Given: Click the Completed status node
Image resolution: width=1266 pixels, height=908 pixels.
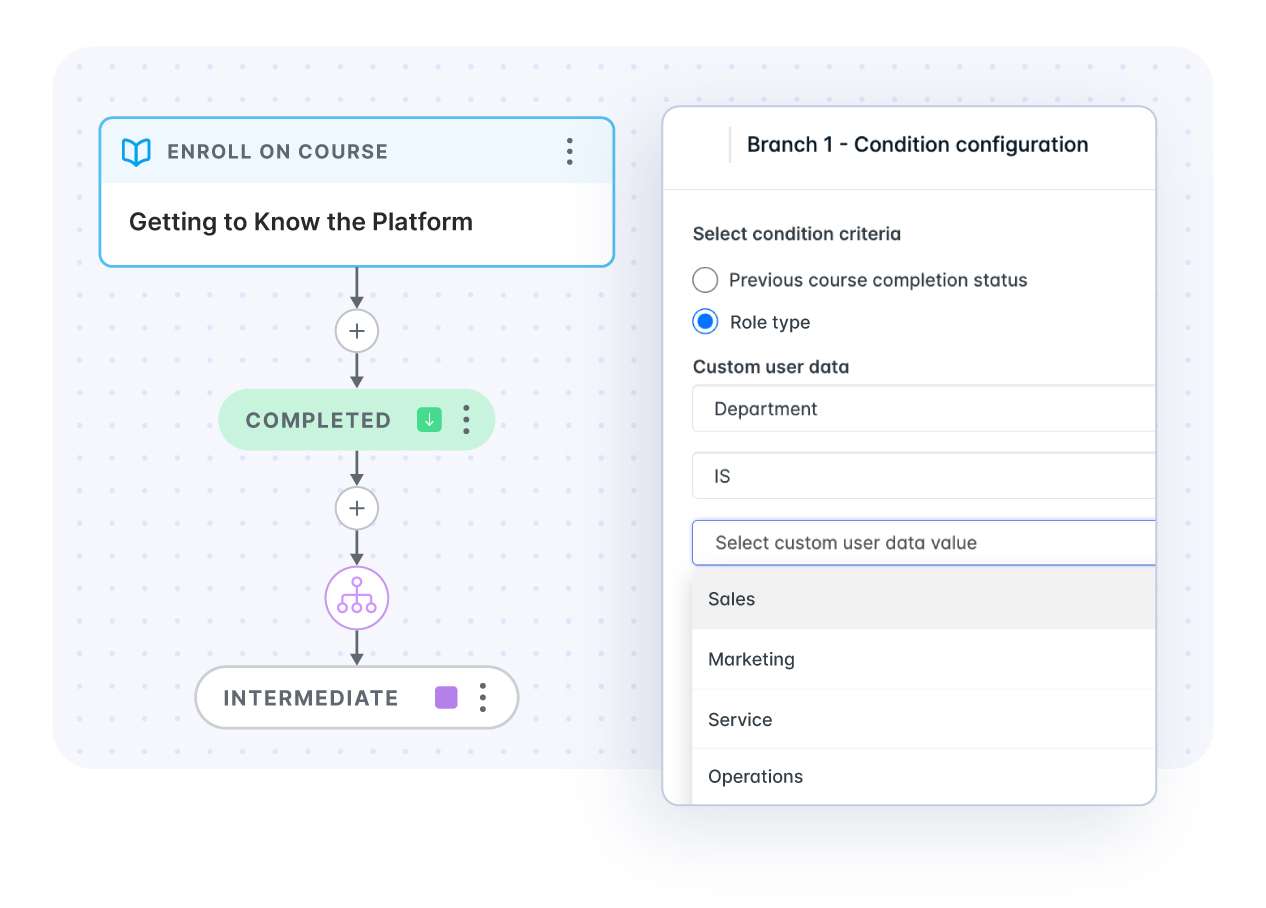Looking at the screenshot, I should (x=357, y=420).
